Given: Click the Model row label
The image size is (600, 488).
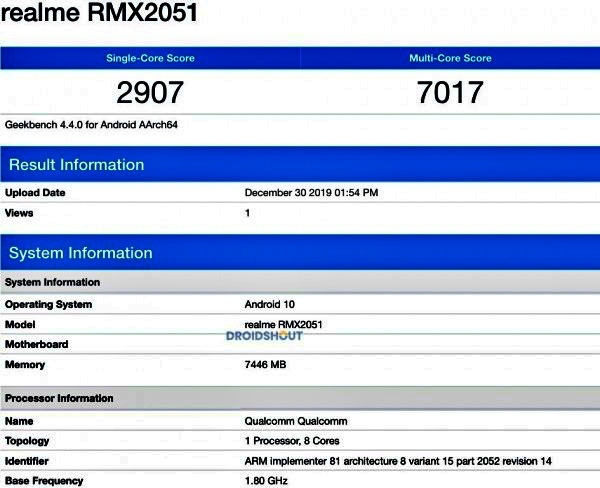Looking at the screenshot, I should [20, 325].
